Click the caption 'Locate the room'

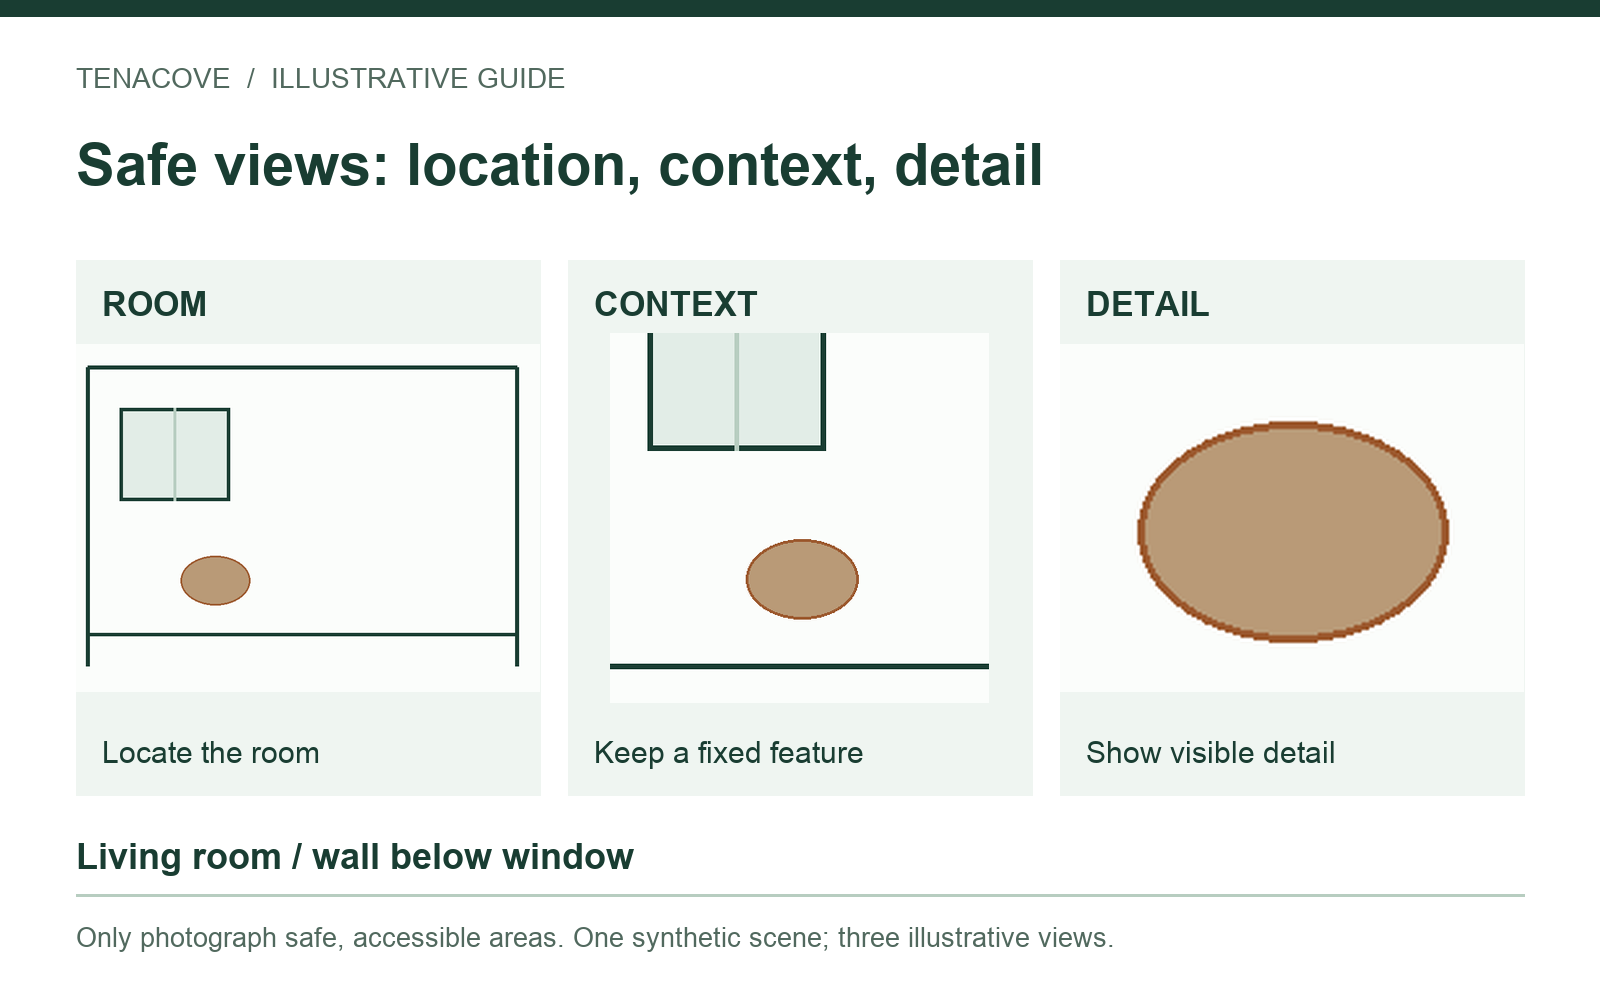pos(211,753)
